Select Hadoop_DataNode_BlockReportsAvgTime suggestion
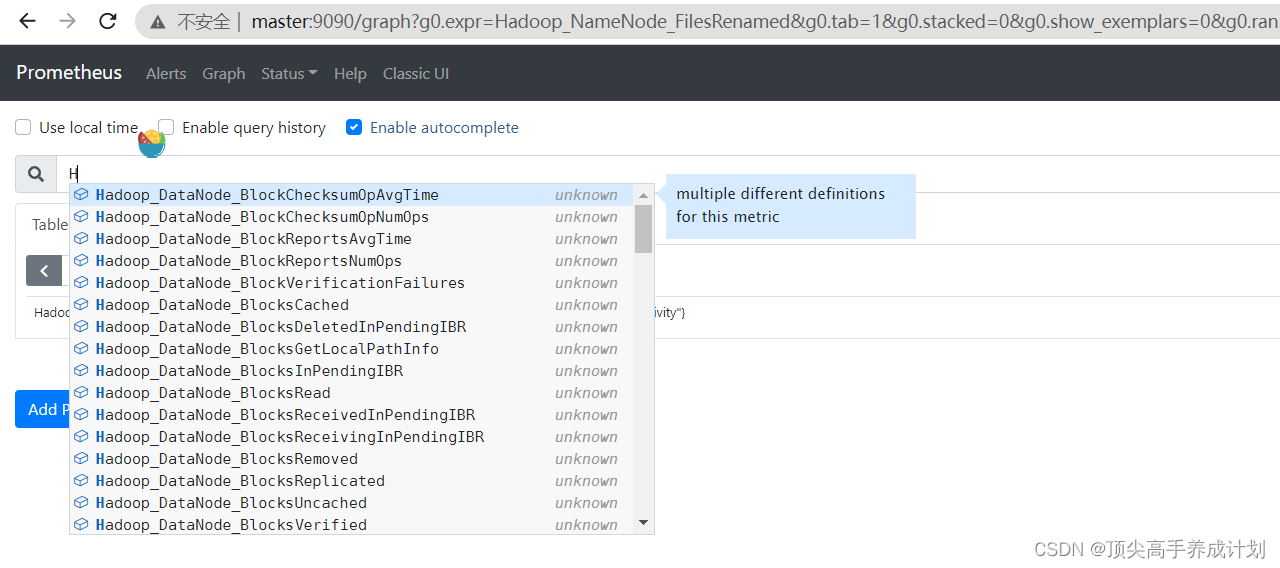This screenshot has height=568, width=1280. tap(352, 239)
